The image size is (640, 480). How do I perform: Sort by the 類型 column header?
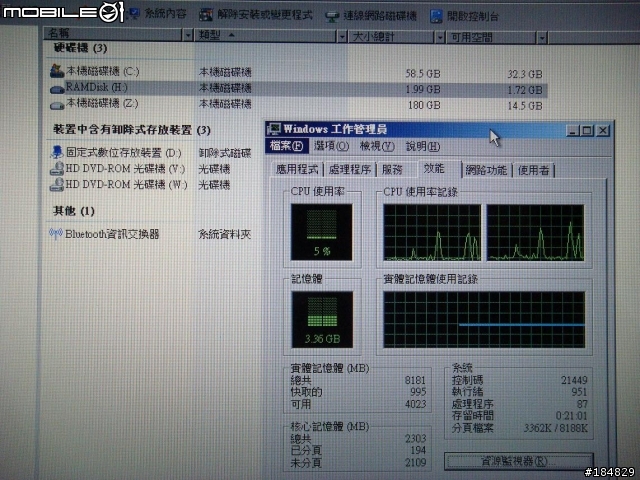point(266,36)
